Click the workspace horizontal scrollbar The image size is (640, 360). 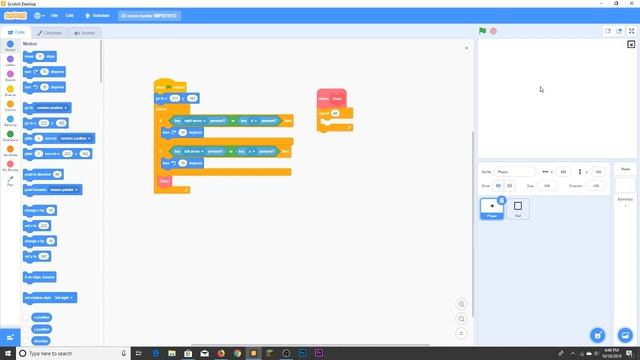coord(310,345)
